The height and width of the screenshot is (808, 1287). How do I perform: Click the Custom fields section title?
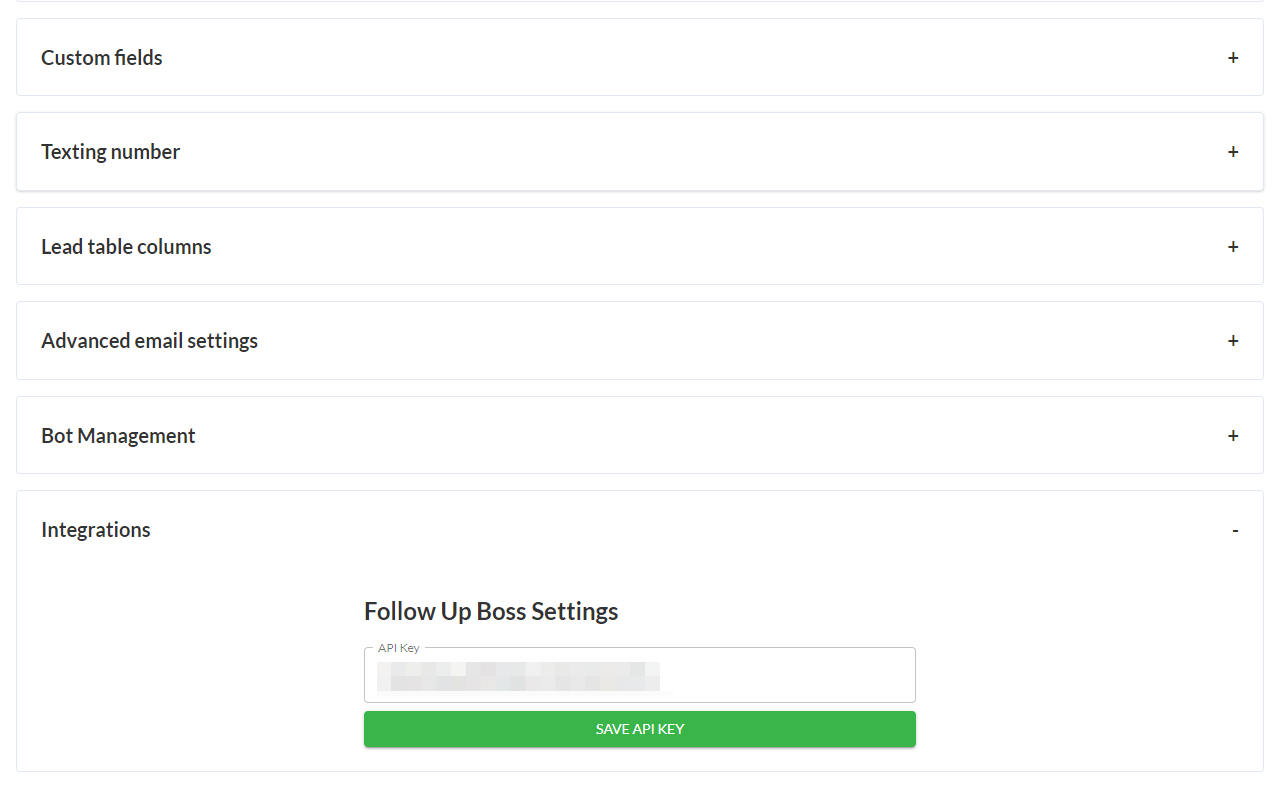pos(102,58)
